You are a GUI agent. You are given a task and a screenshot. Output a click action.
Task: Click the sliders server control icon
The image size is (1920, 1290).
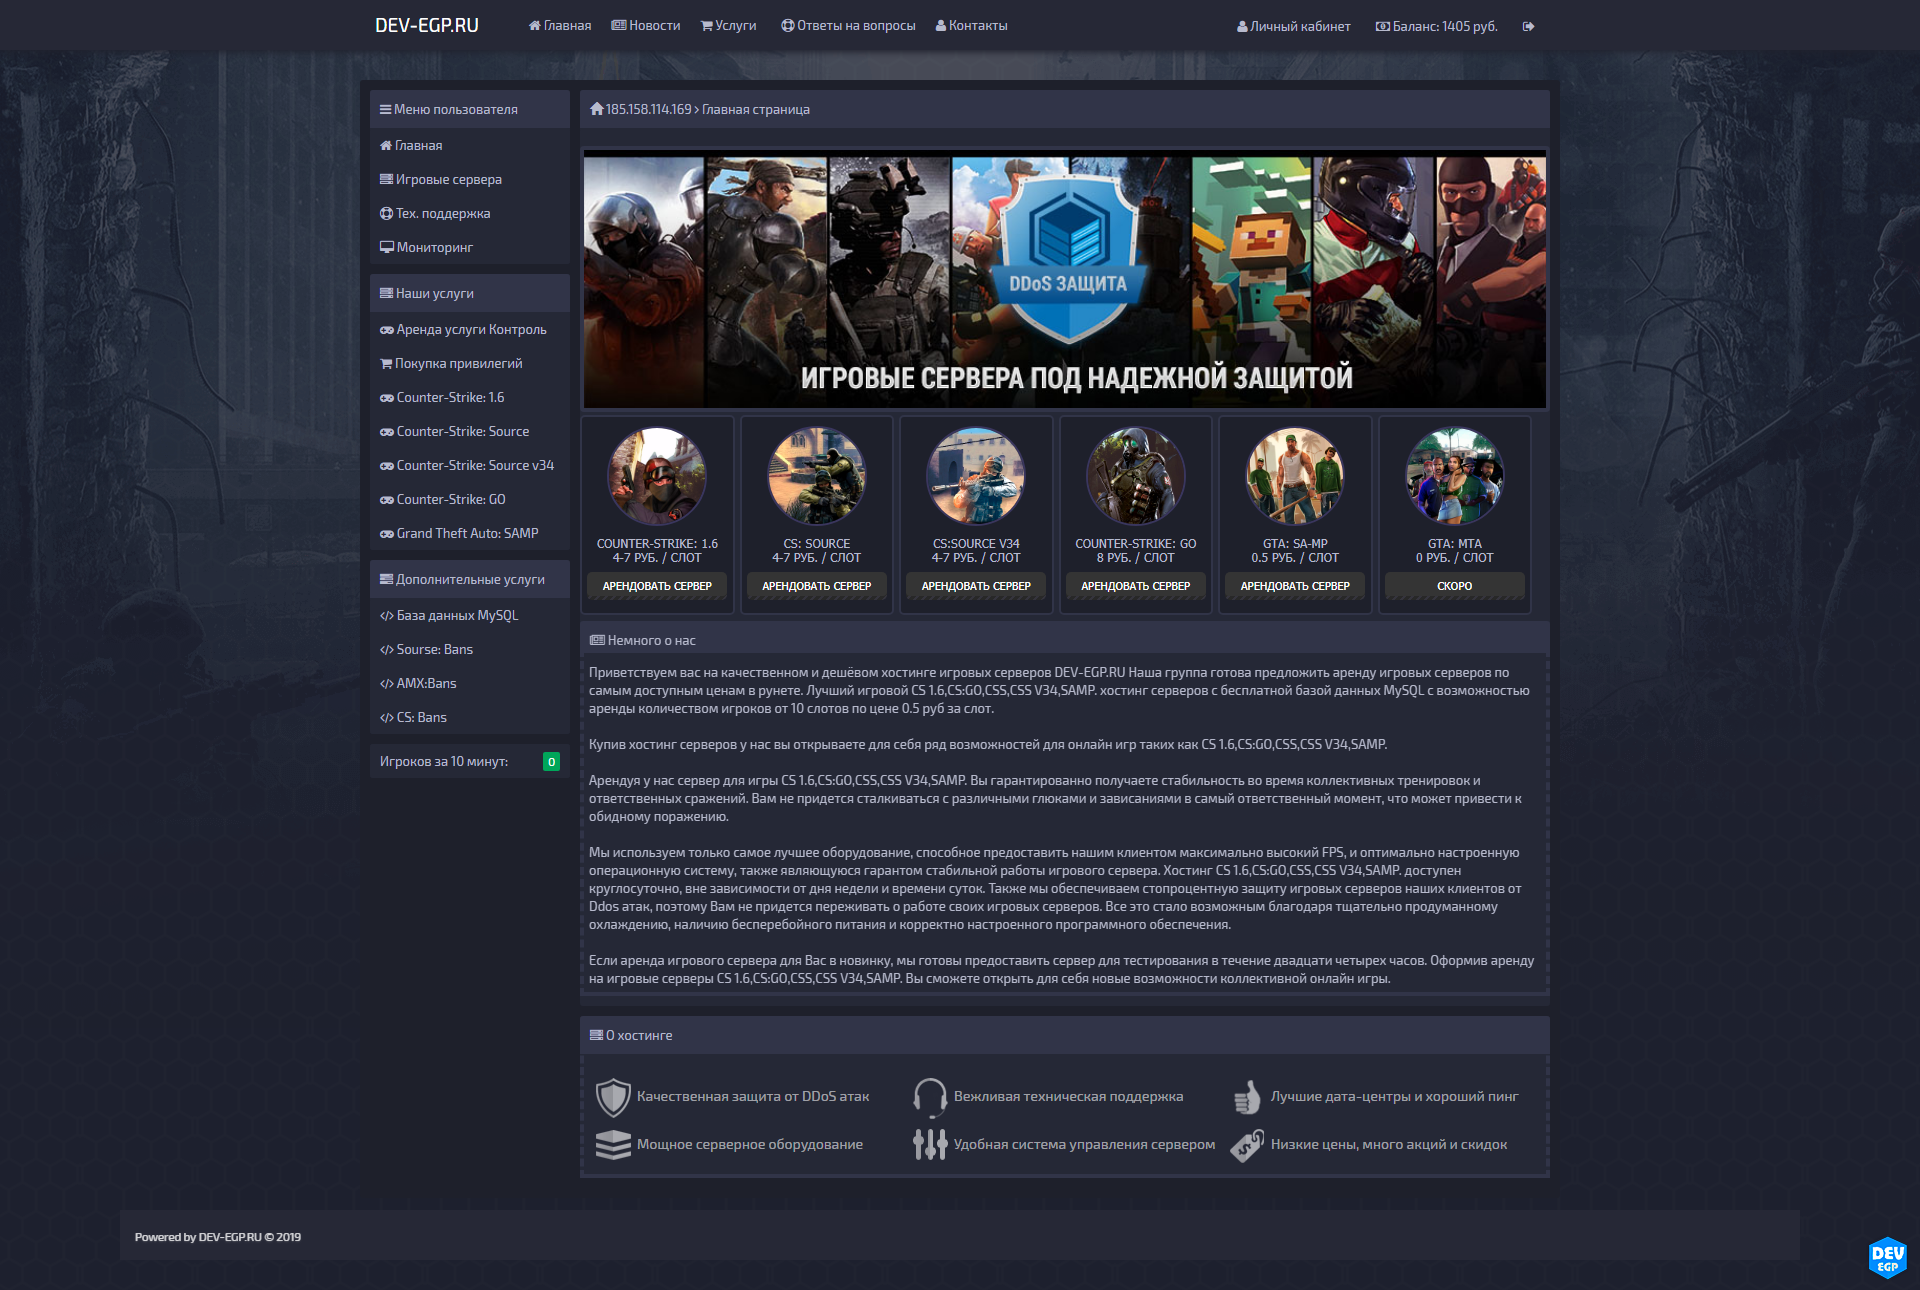pos(930,1145)
